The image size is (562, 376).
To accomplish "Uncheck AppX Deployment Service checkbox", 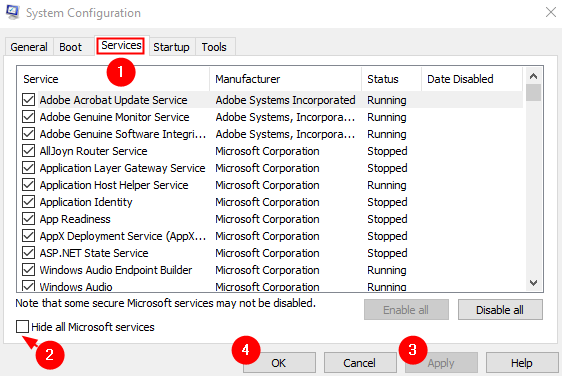I will point(28,236).
